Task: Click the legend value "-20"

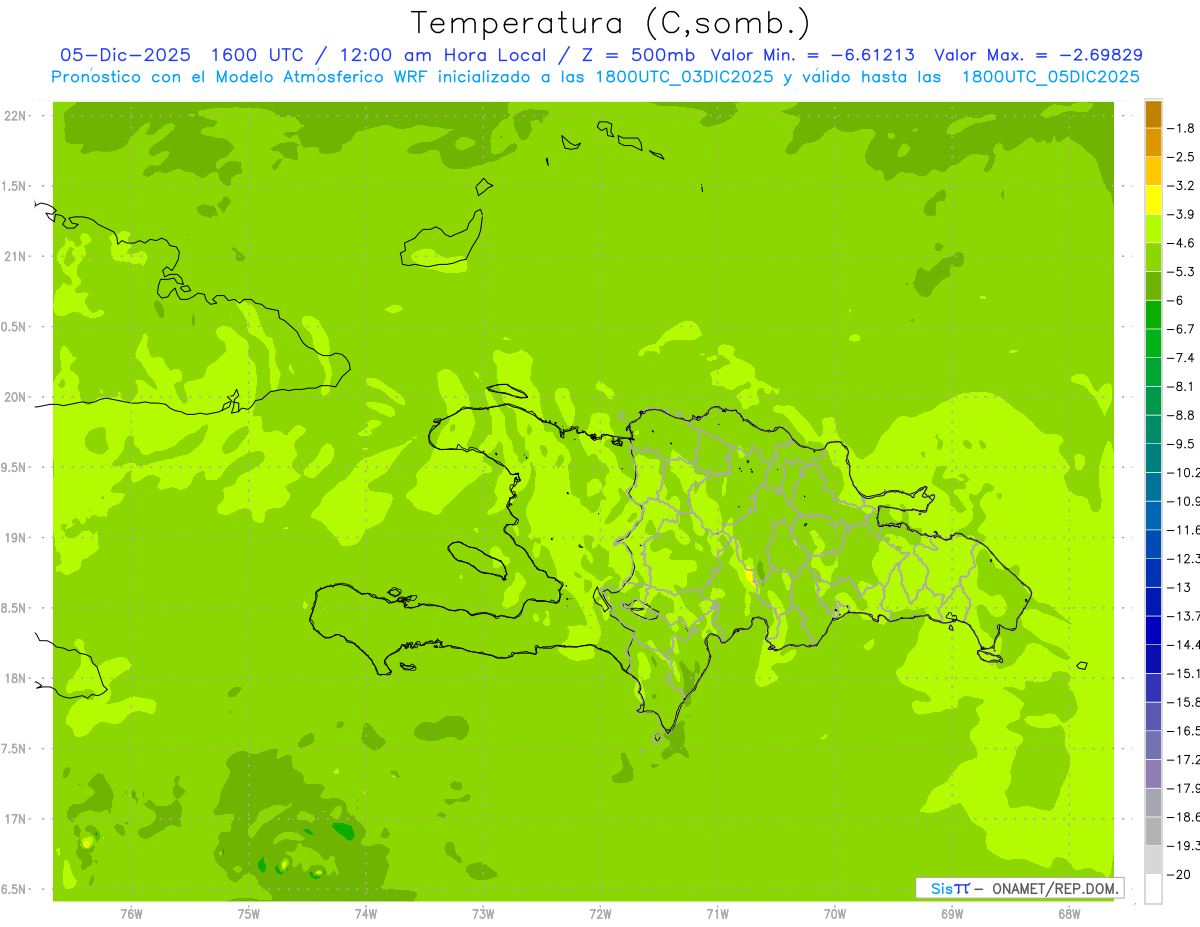Action: (1180, 873)
